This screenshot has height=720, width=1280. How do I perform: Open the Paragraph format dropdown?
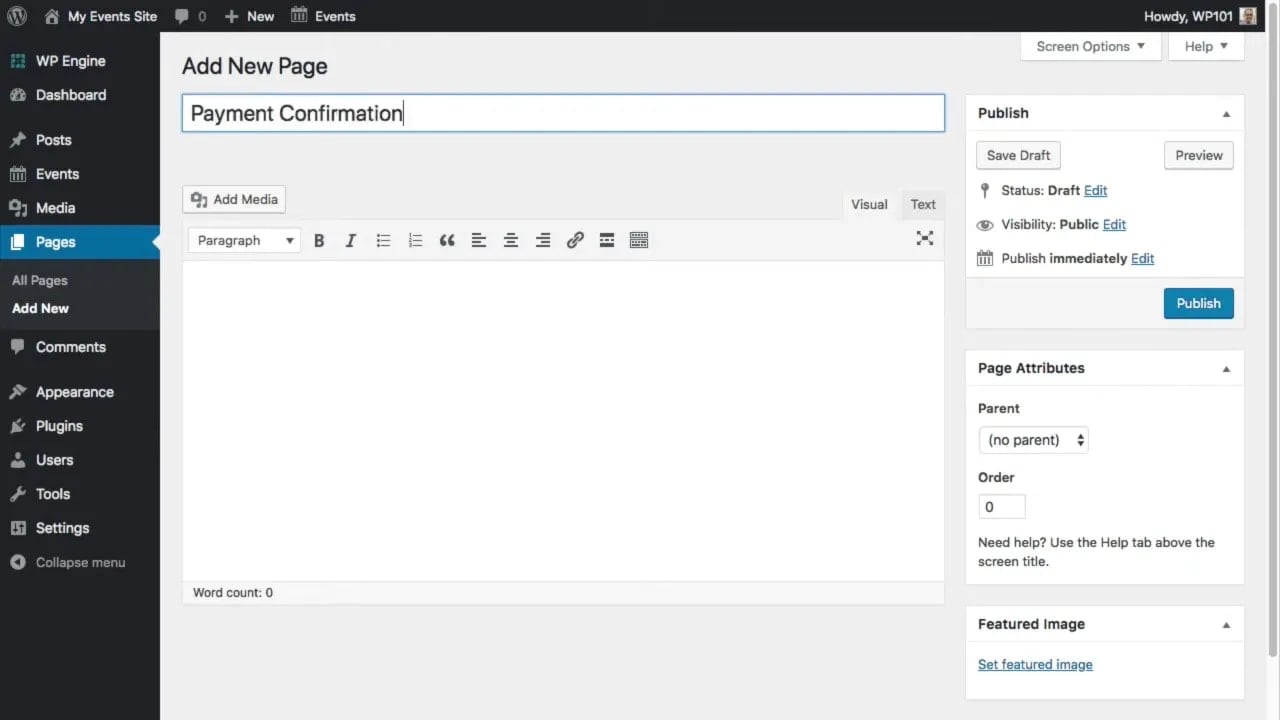(245, 240)
